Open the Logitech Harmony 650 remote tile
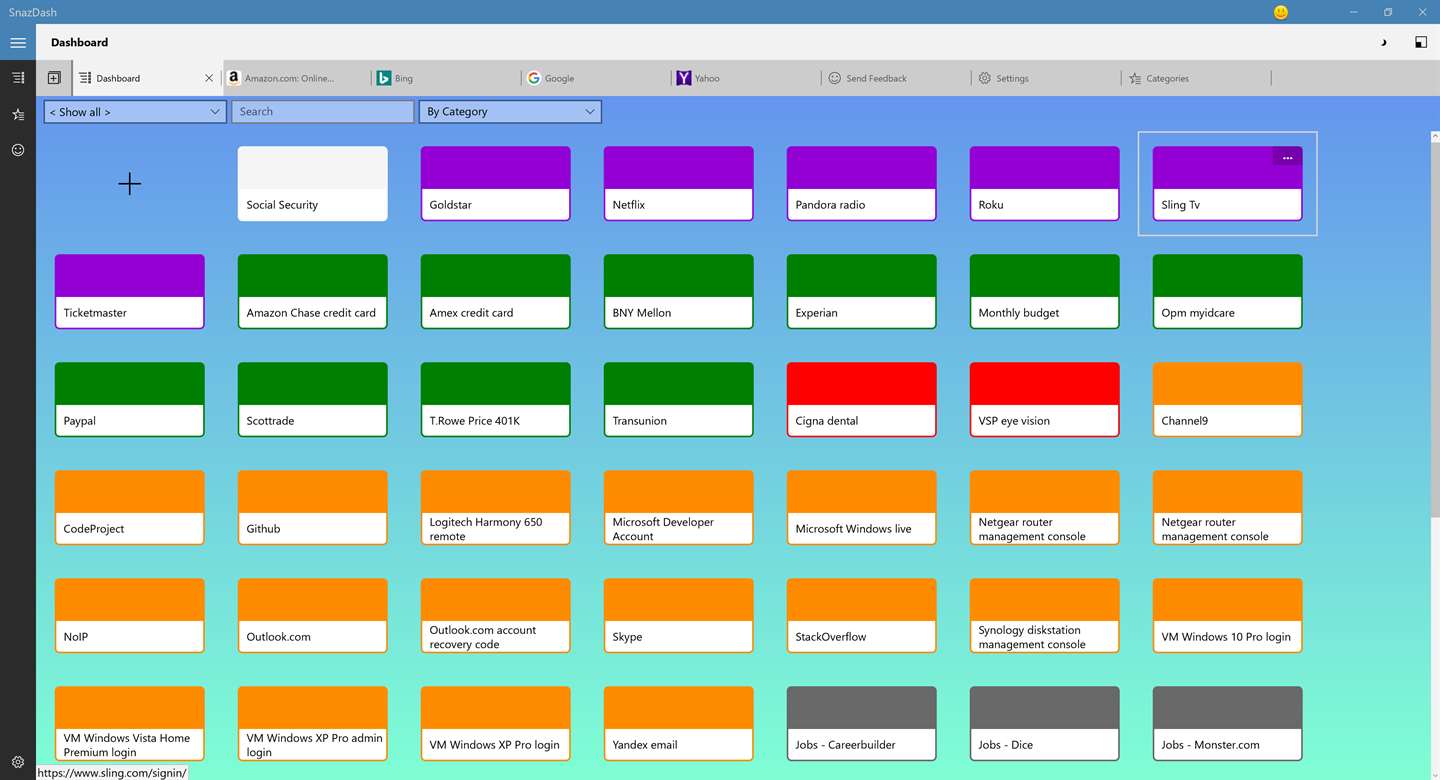Image resolution: width=1440 pixels, height=780 pixels. (x=496, y=508)
